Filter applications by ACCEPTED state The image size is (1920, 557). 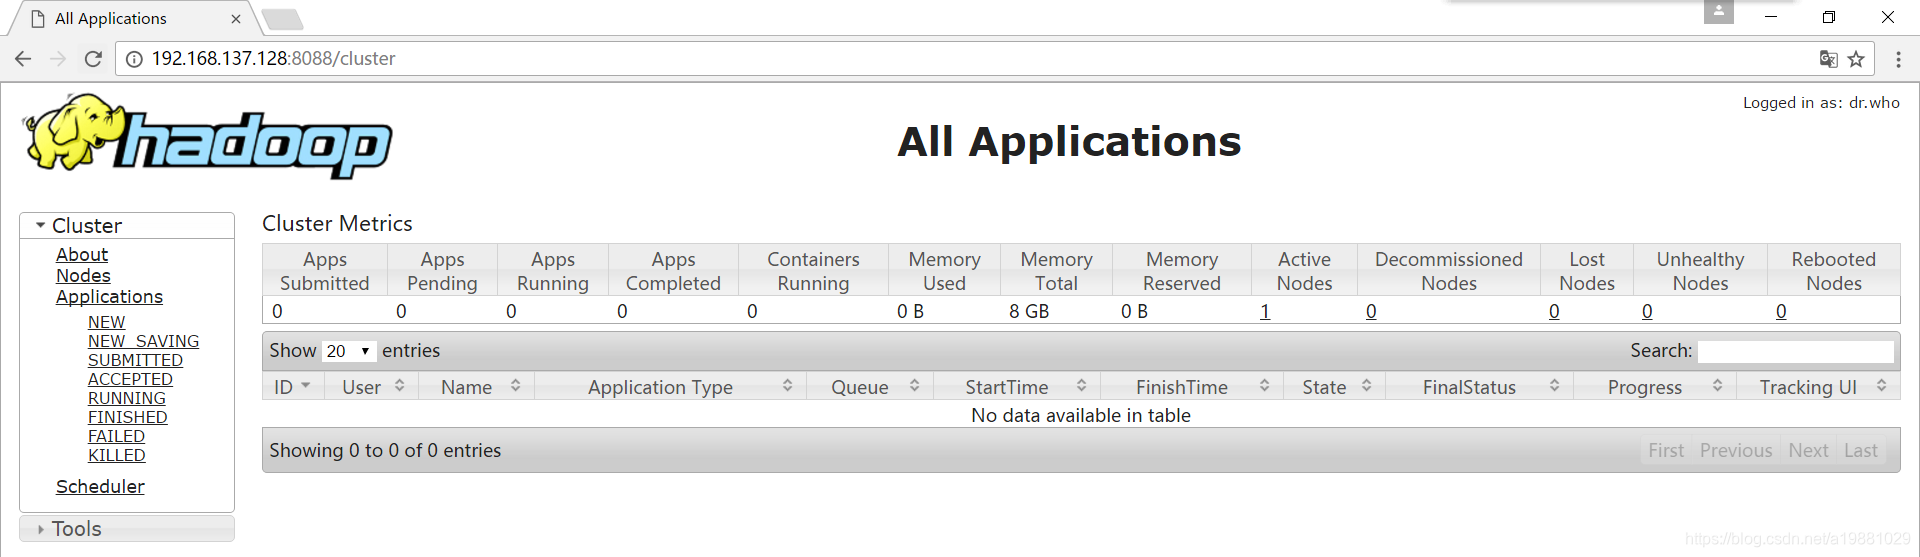tap(130, 379)
